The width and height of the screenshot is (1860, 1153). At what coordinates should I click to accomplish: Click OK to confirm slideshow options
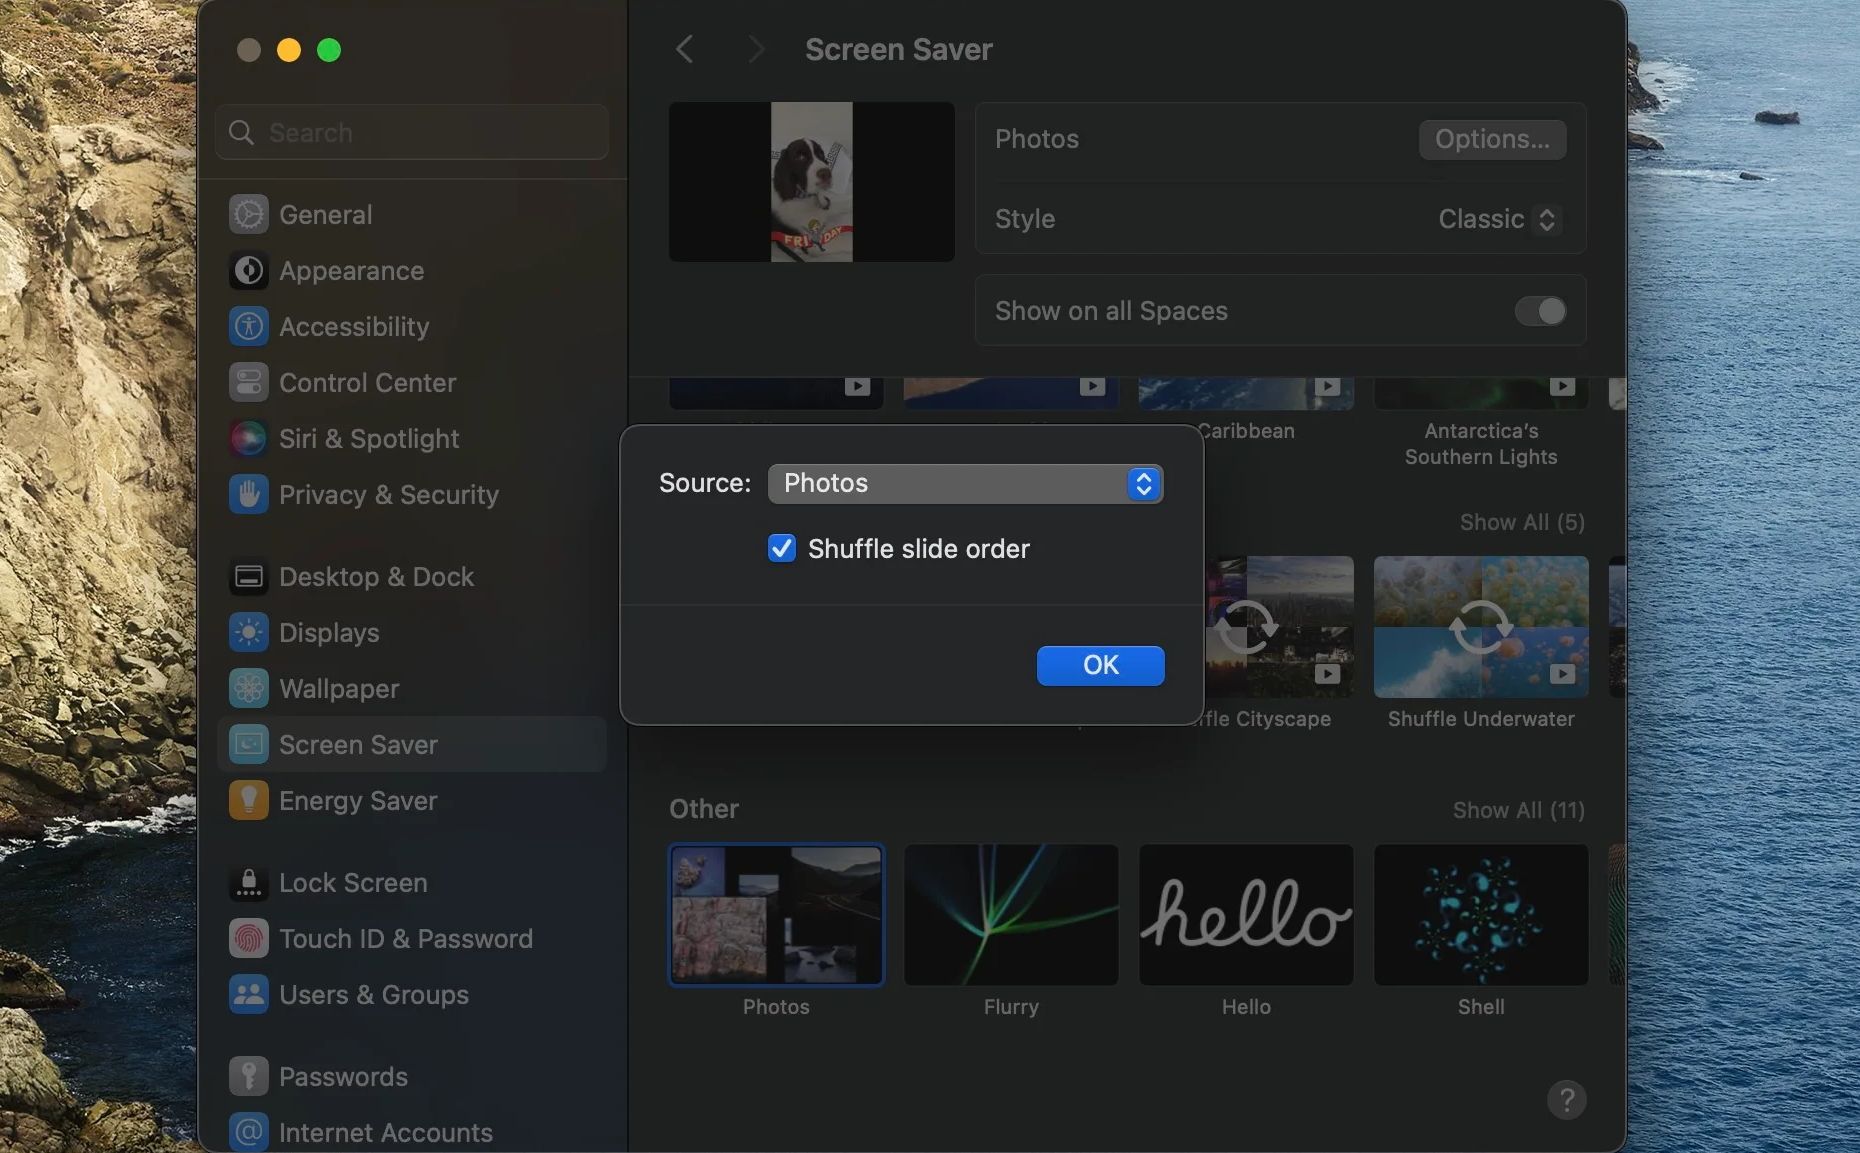(x=1100, y=665)
